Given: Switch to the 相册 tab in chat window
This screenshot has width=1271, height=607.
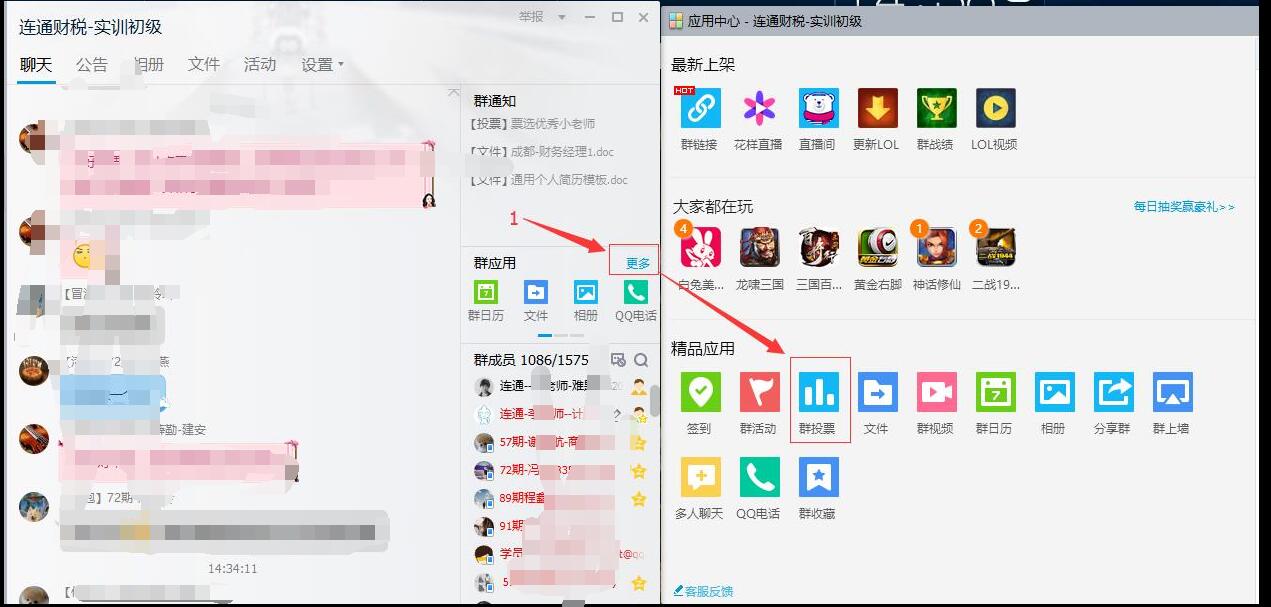Looking at the screenshot, I should (148, 64).
